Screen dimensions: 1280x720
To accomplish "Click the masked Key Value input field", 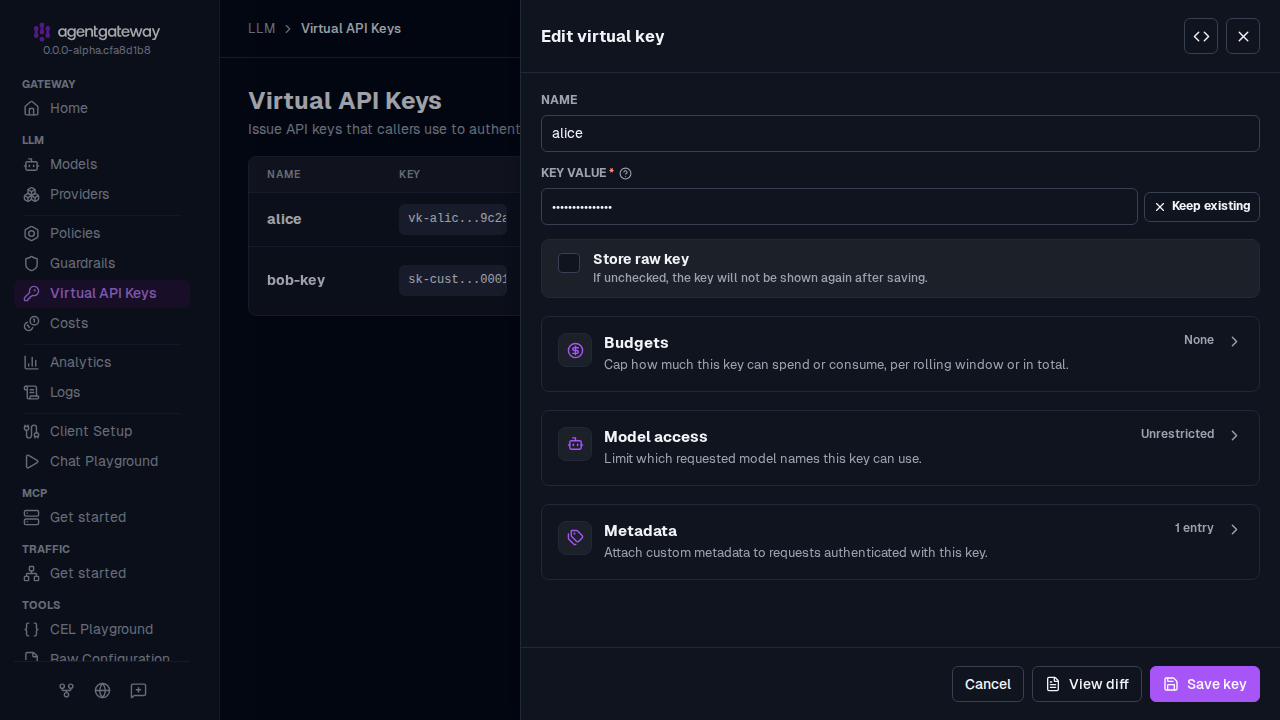I will pos(838,206).
